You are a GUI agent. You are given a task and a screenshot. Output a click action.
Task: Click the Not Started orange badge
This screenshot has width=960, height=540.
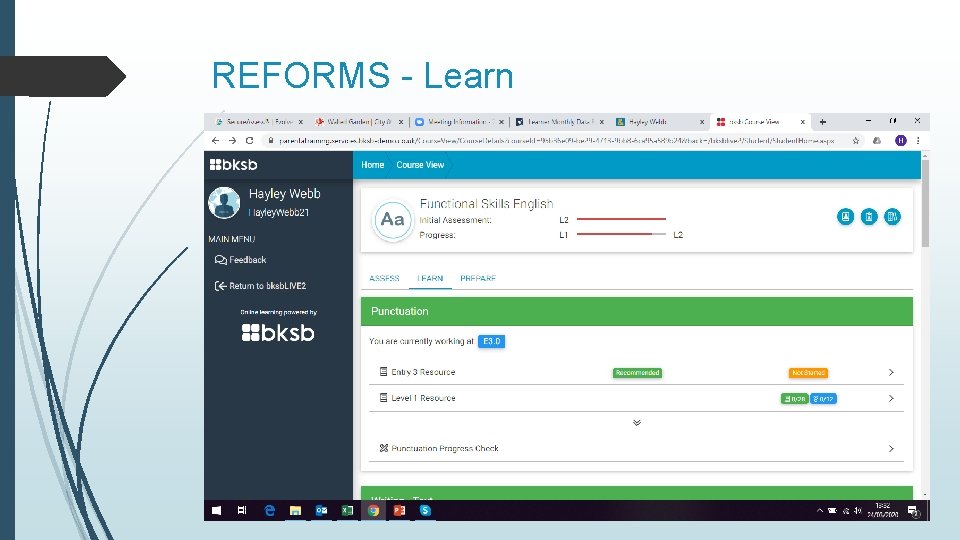(808, 373)
